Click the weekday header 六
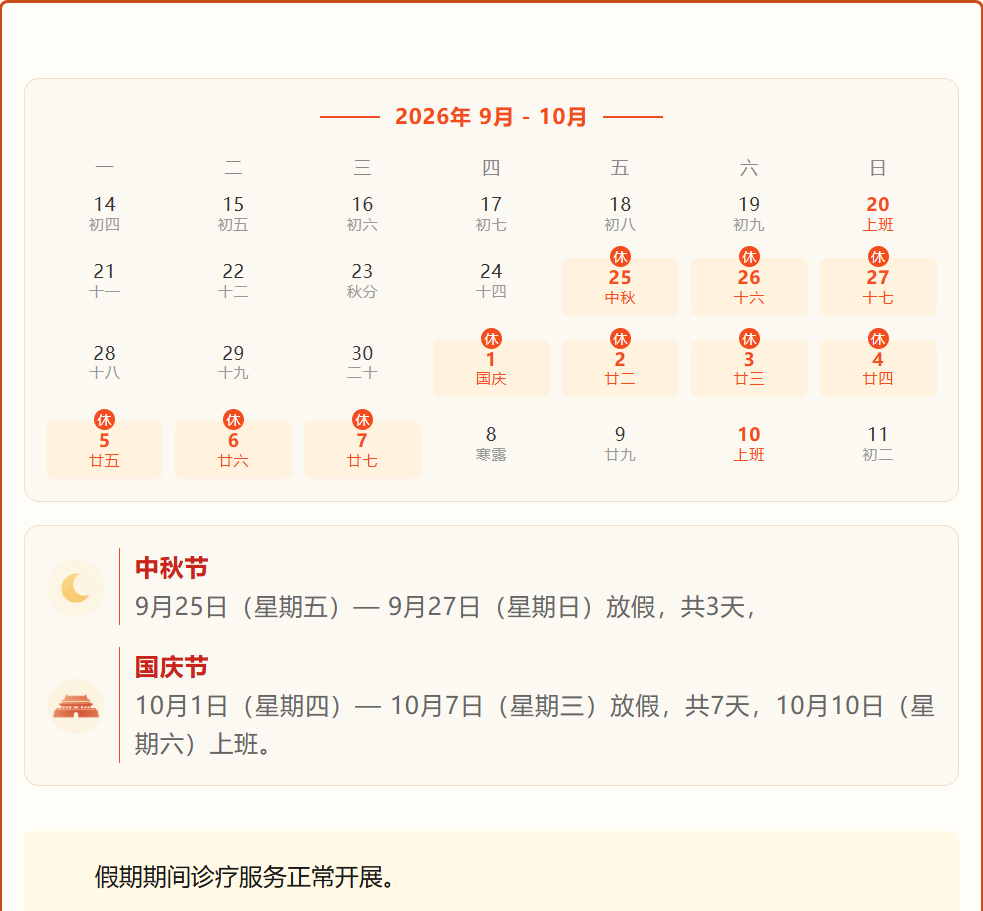 coord(749,167)
